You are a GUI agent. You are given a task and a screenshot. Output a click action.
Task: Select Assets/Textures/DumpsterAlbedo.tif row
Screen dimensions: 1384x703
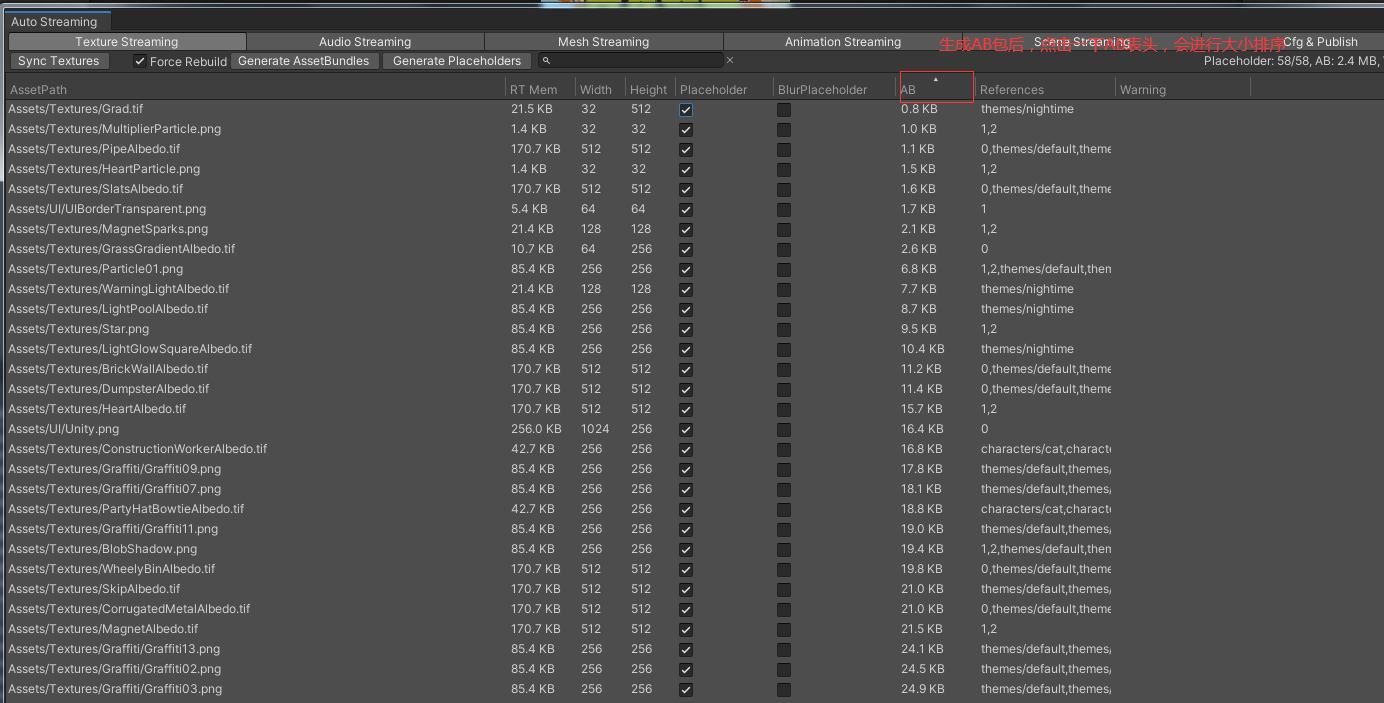point(692,389)
